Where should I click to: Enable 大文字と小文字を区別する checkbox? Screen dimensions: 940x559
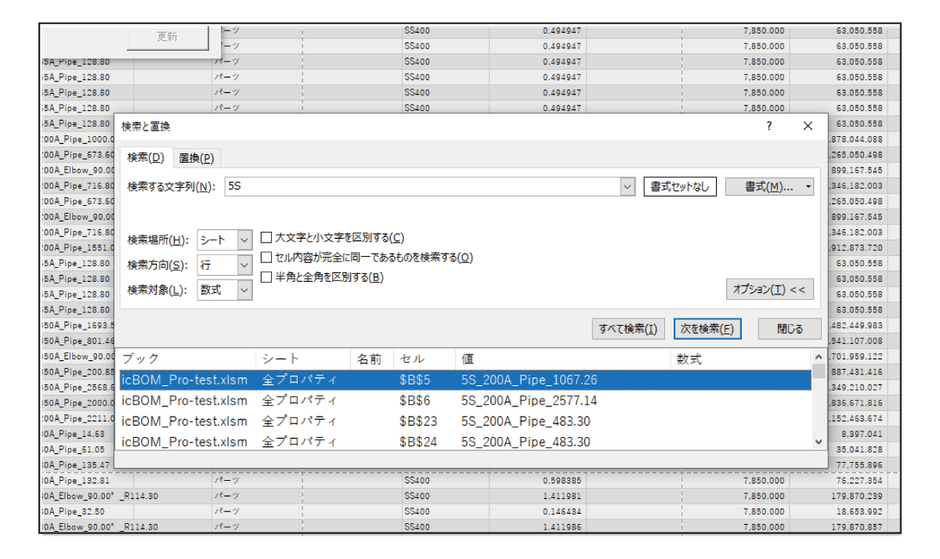point(267,238)
